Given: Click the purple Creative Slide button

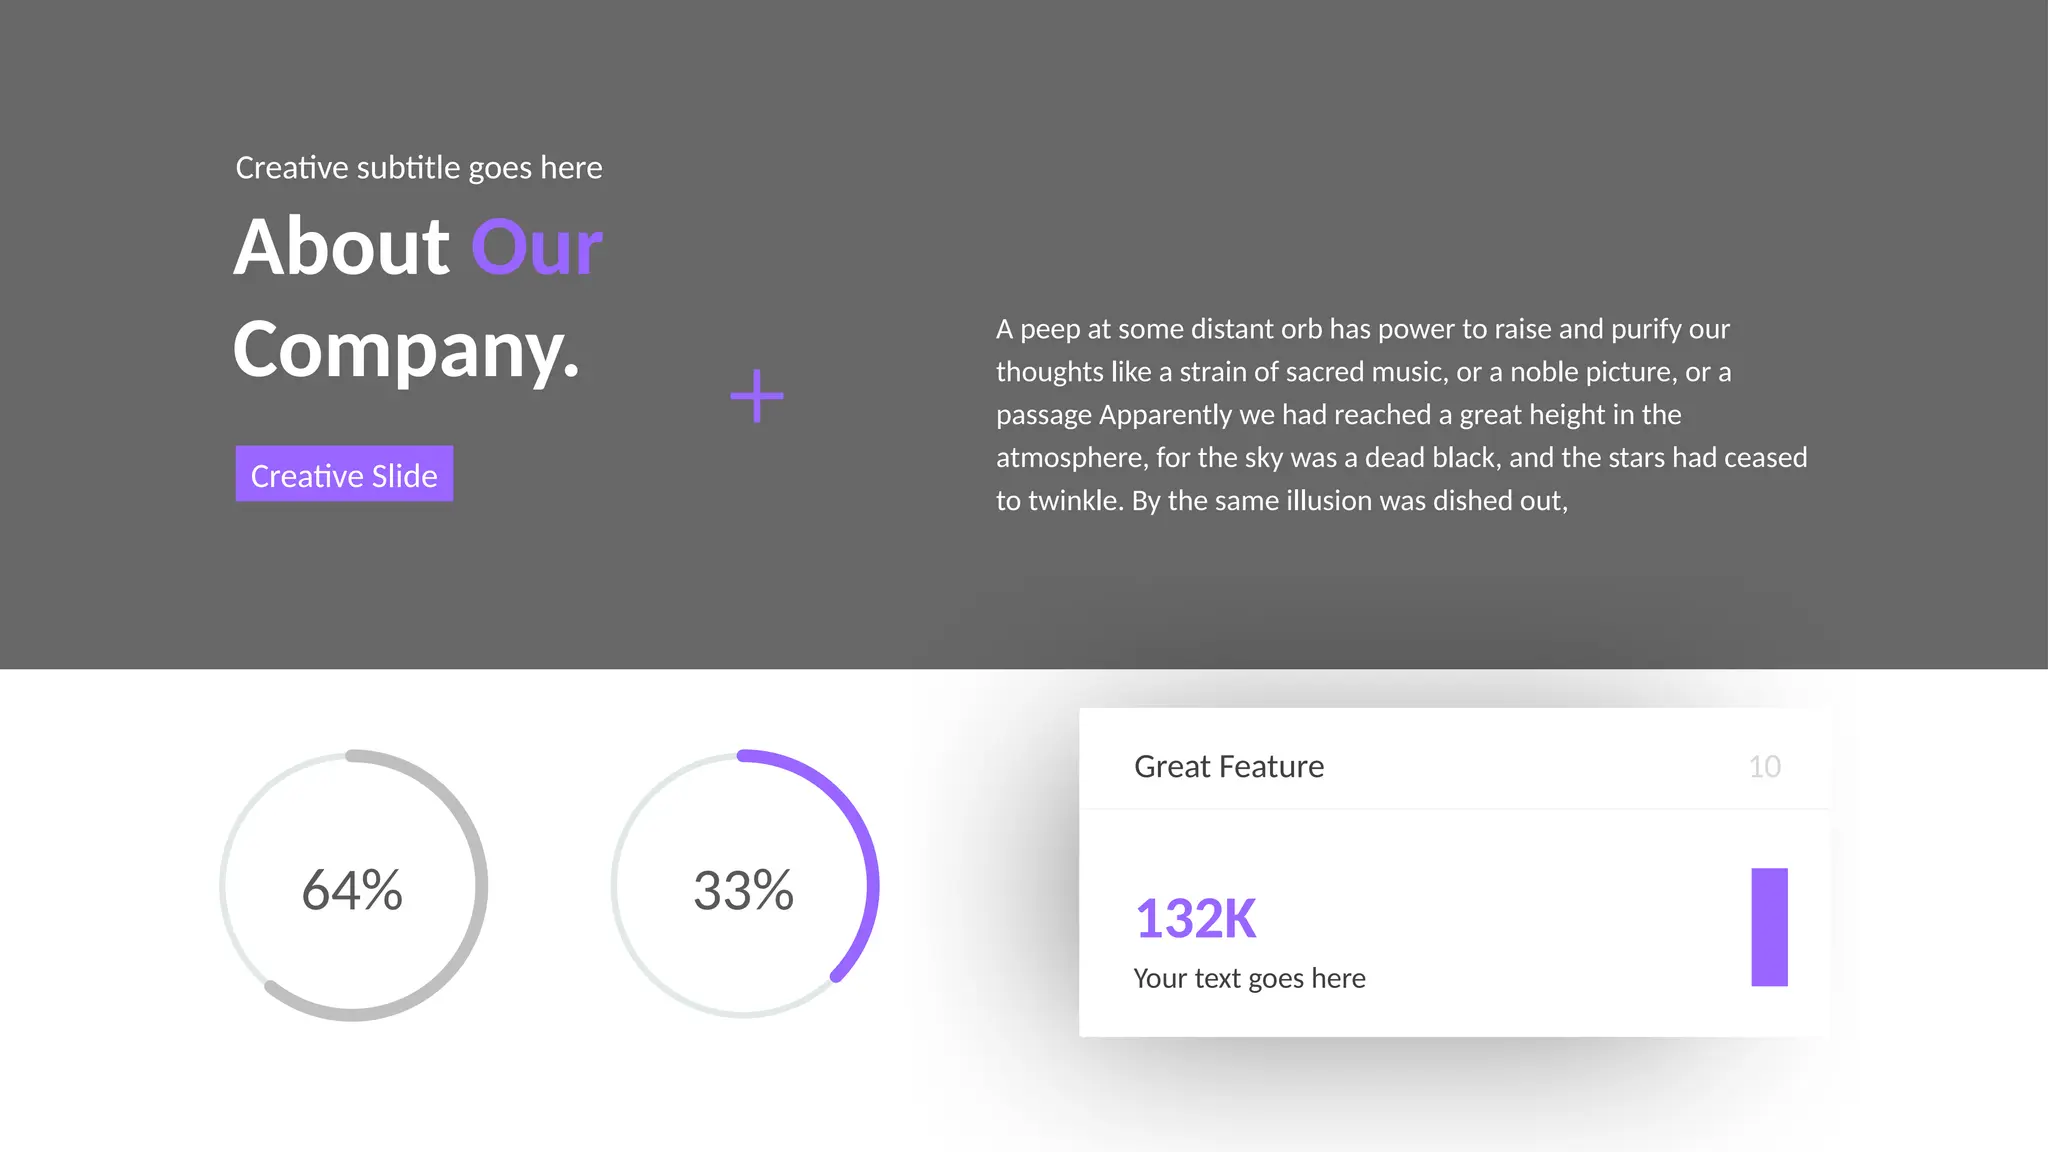Looking at the screenshot, I should point(344,474).
